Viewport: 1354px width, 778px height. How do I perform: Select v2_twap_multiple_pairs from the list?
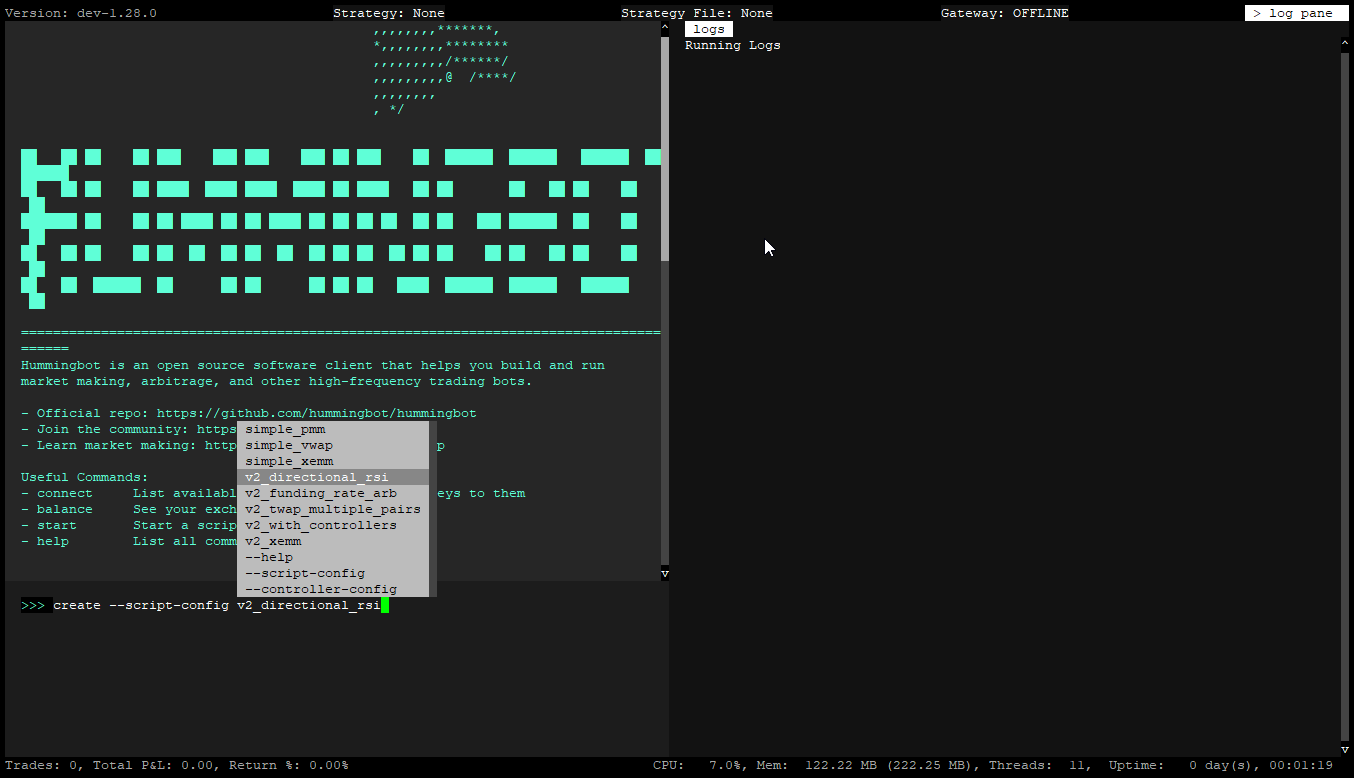[333, 509]
